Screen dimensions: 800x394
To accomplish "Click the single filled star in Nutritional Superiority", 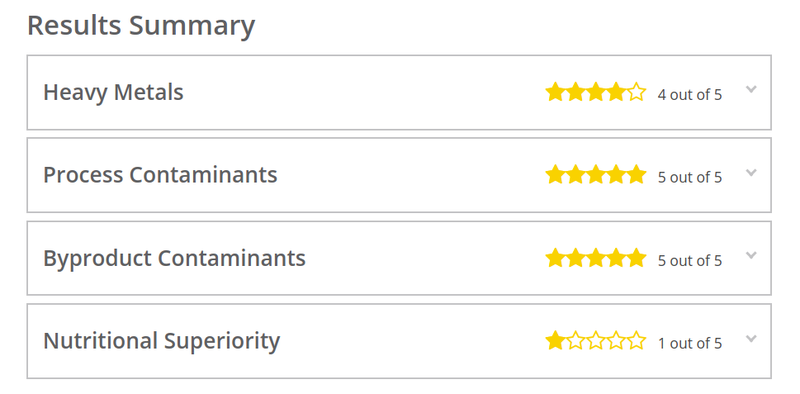I will (x=555, y=341).
